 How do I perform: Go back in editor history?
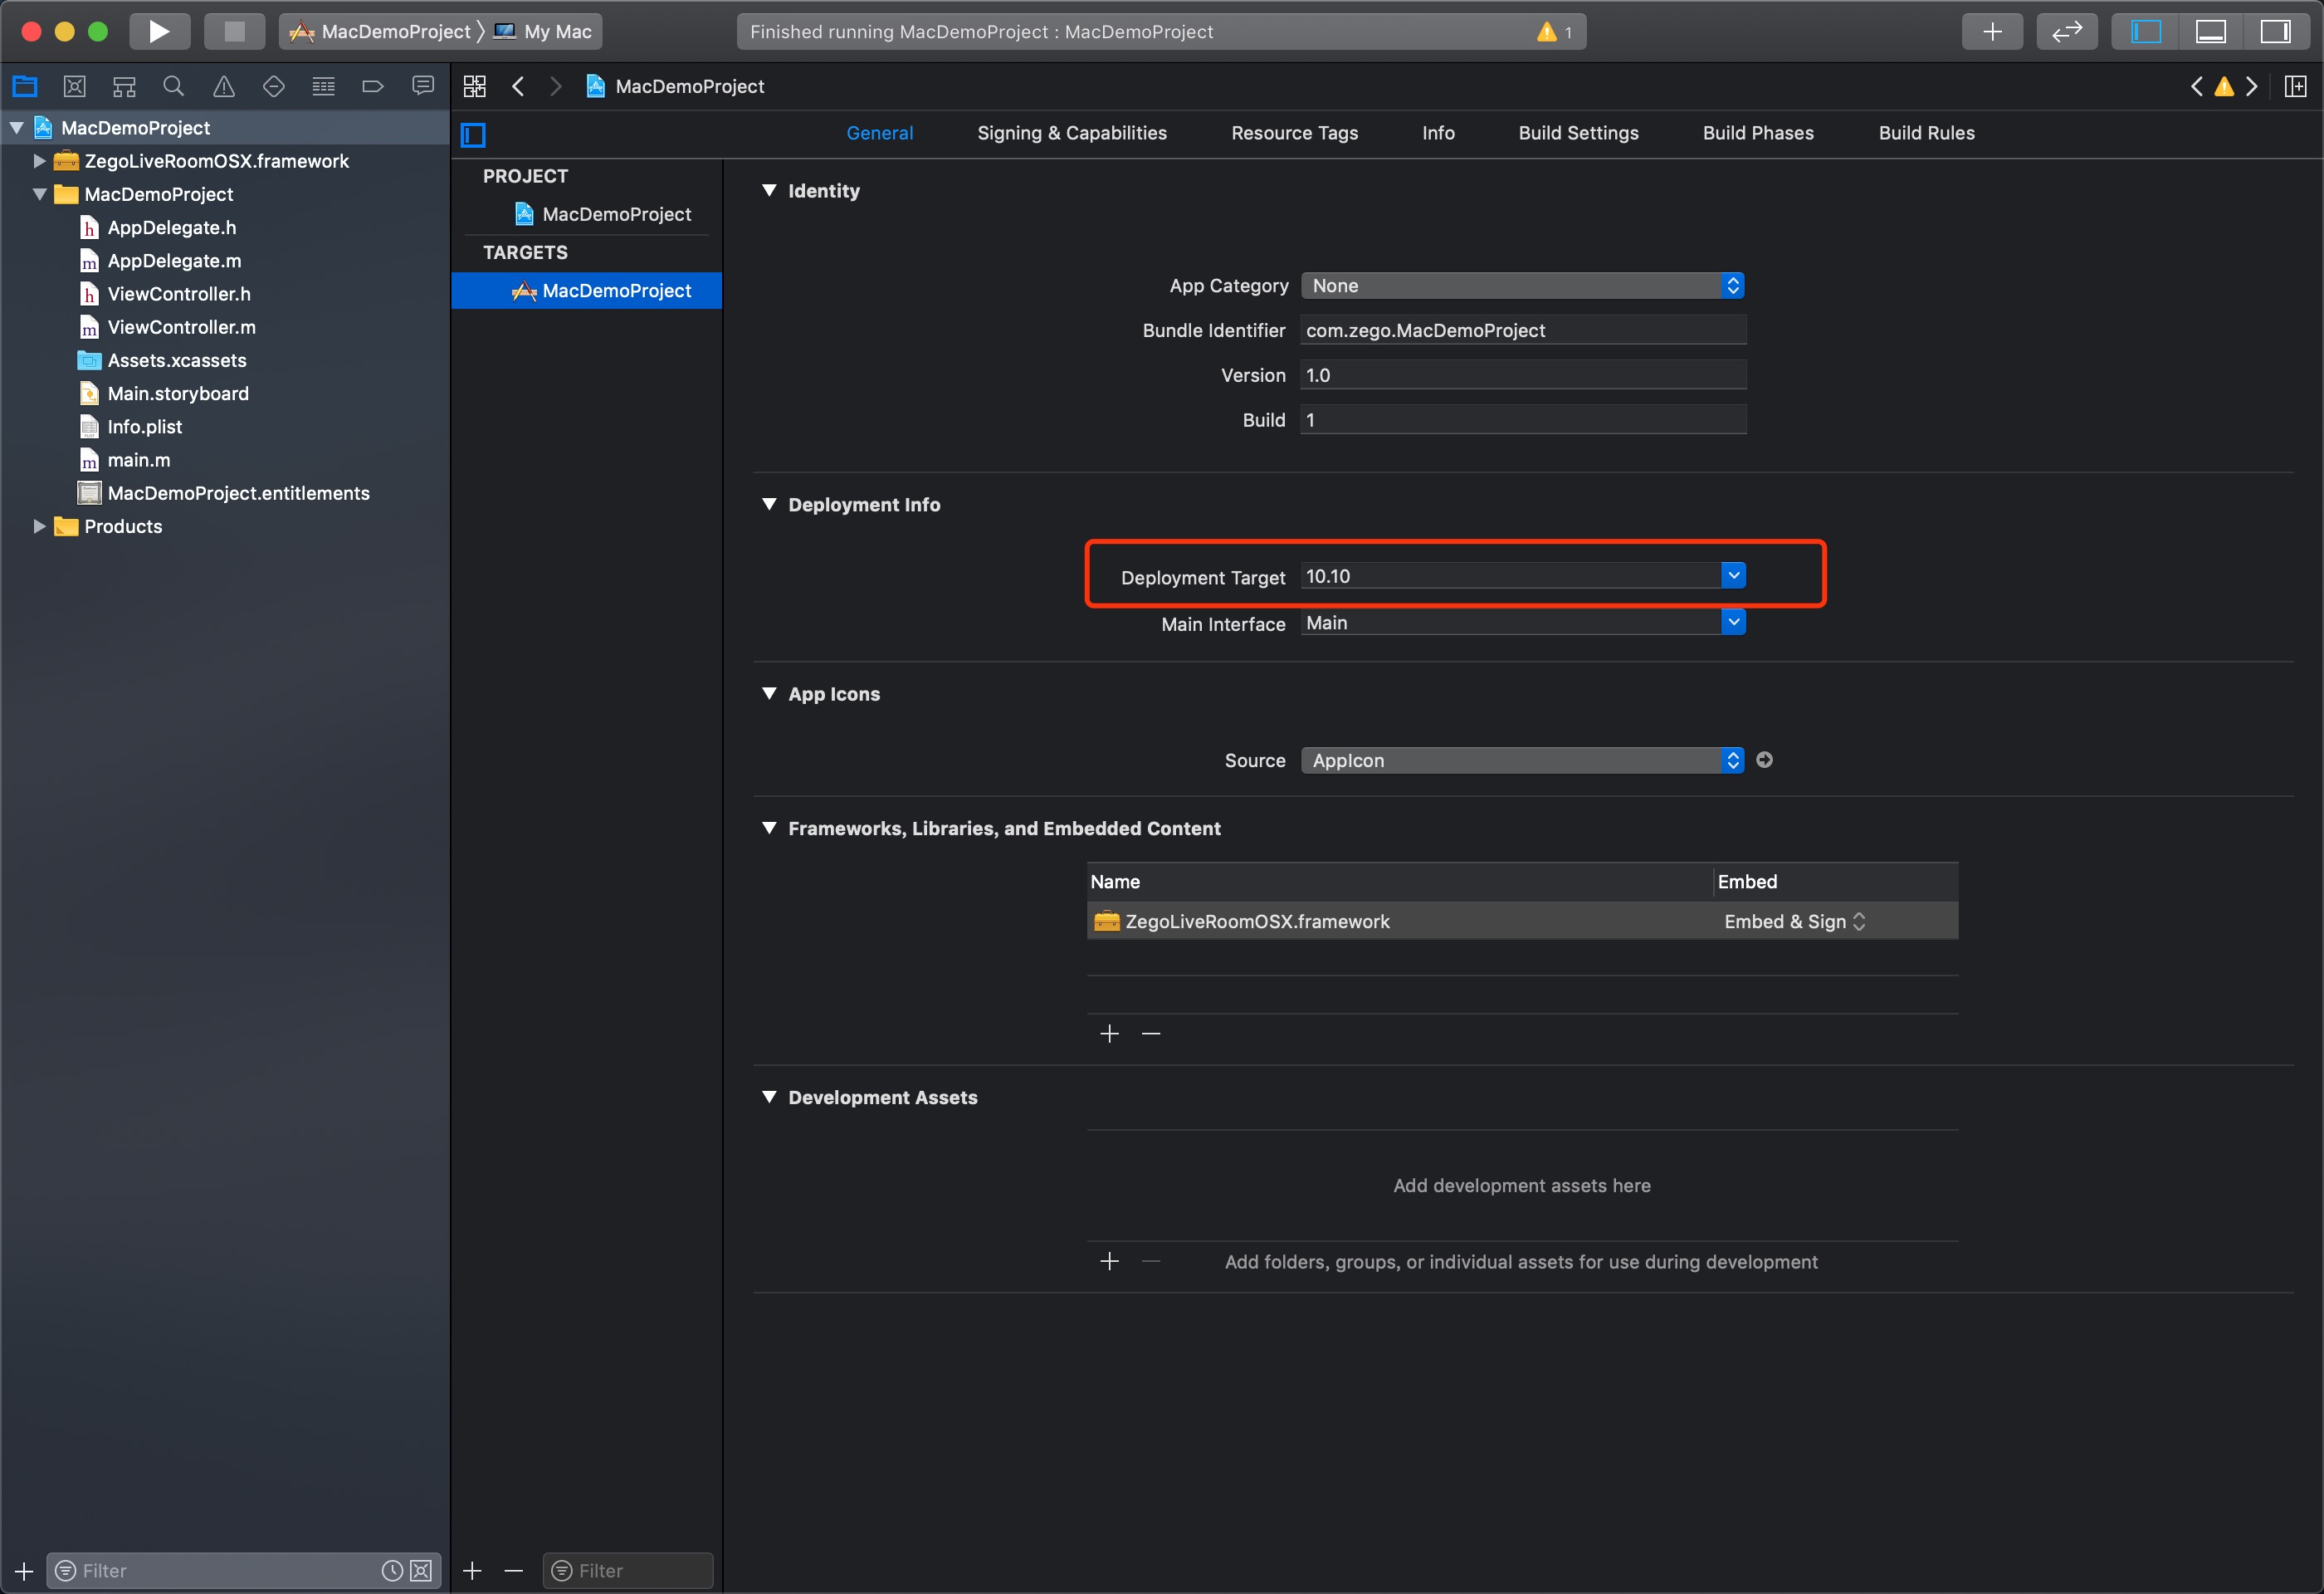(x=518, y=86)
